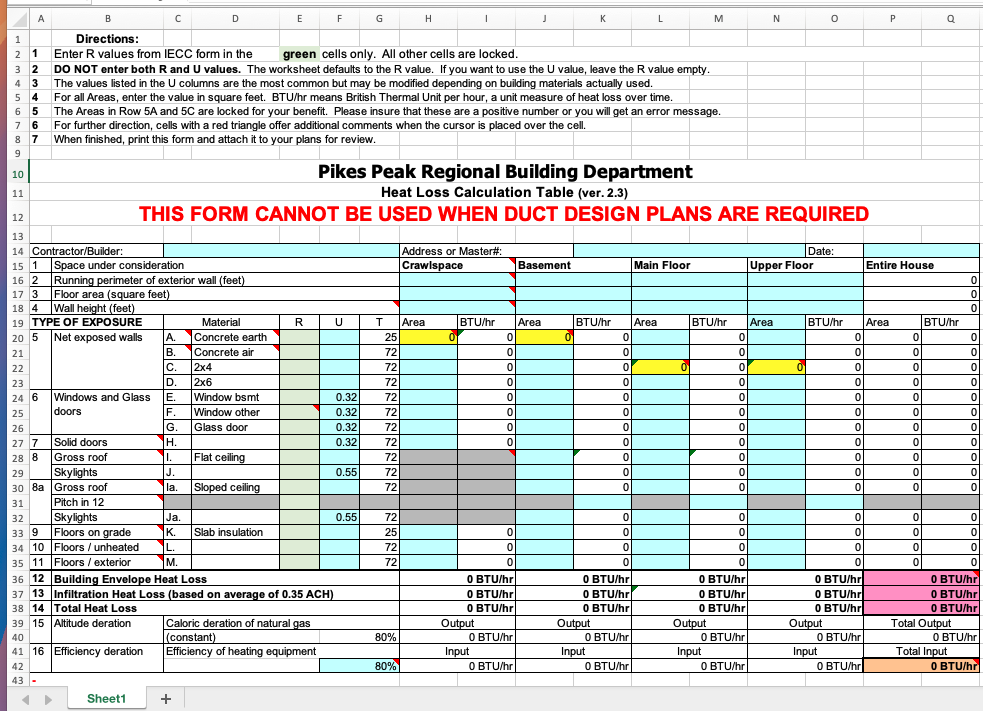This screenshot has height=711, width=983.
Task: Select 'Efficiency deration' label
Action: click(x=98, y=651)
